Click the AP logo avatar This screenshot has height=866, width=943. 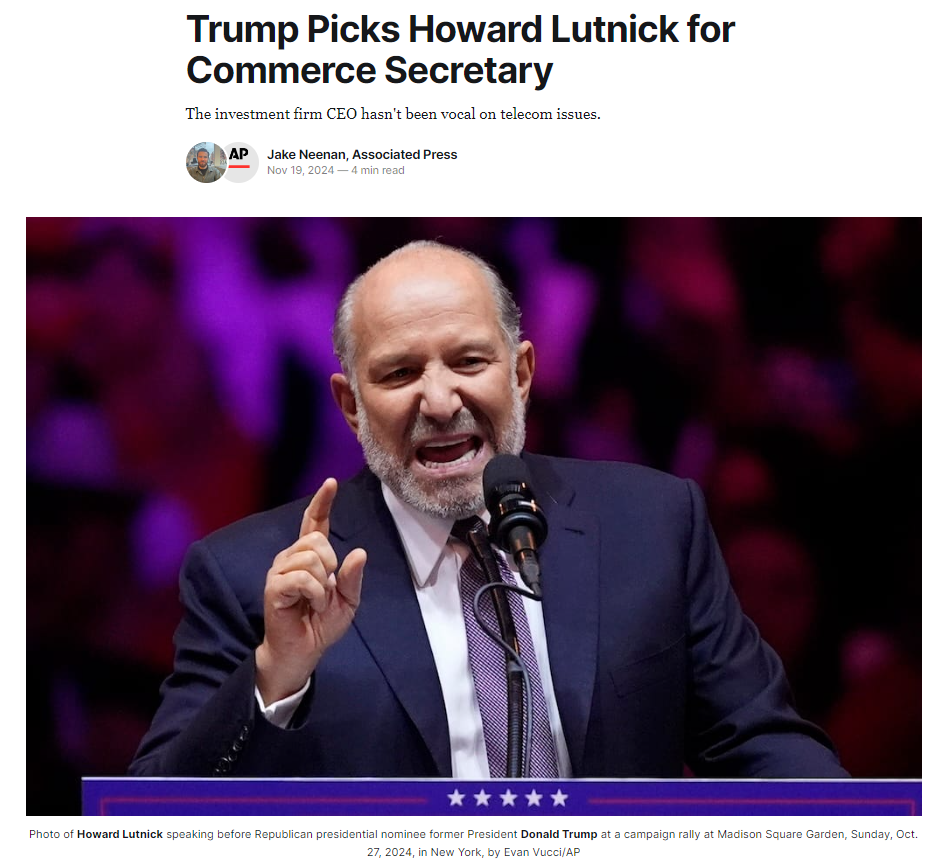[x=240, y=162]
